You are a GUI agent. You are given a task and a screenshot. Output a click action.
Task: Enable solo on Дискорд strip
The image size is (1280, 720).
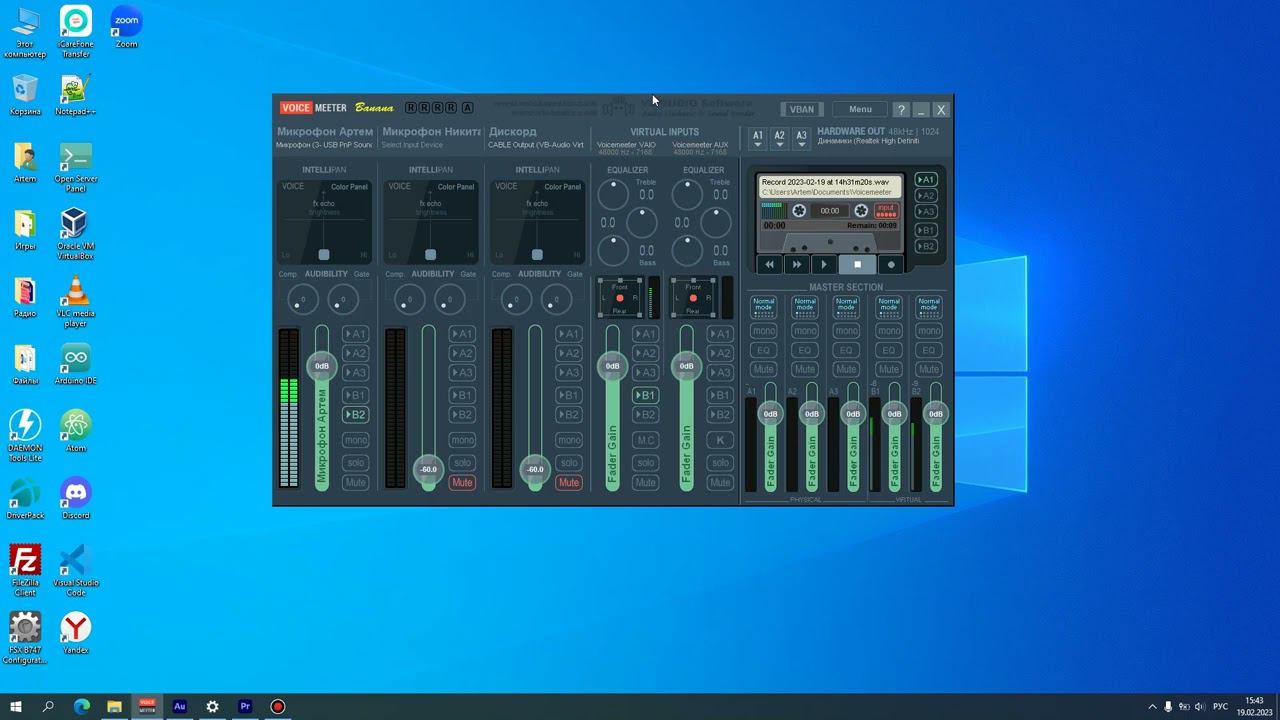point(569,463)
